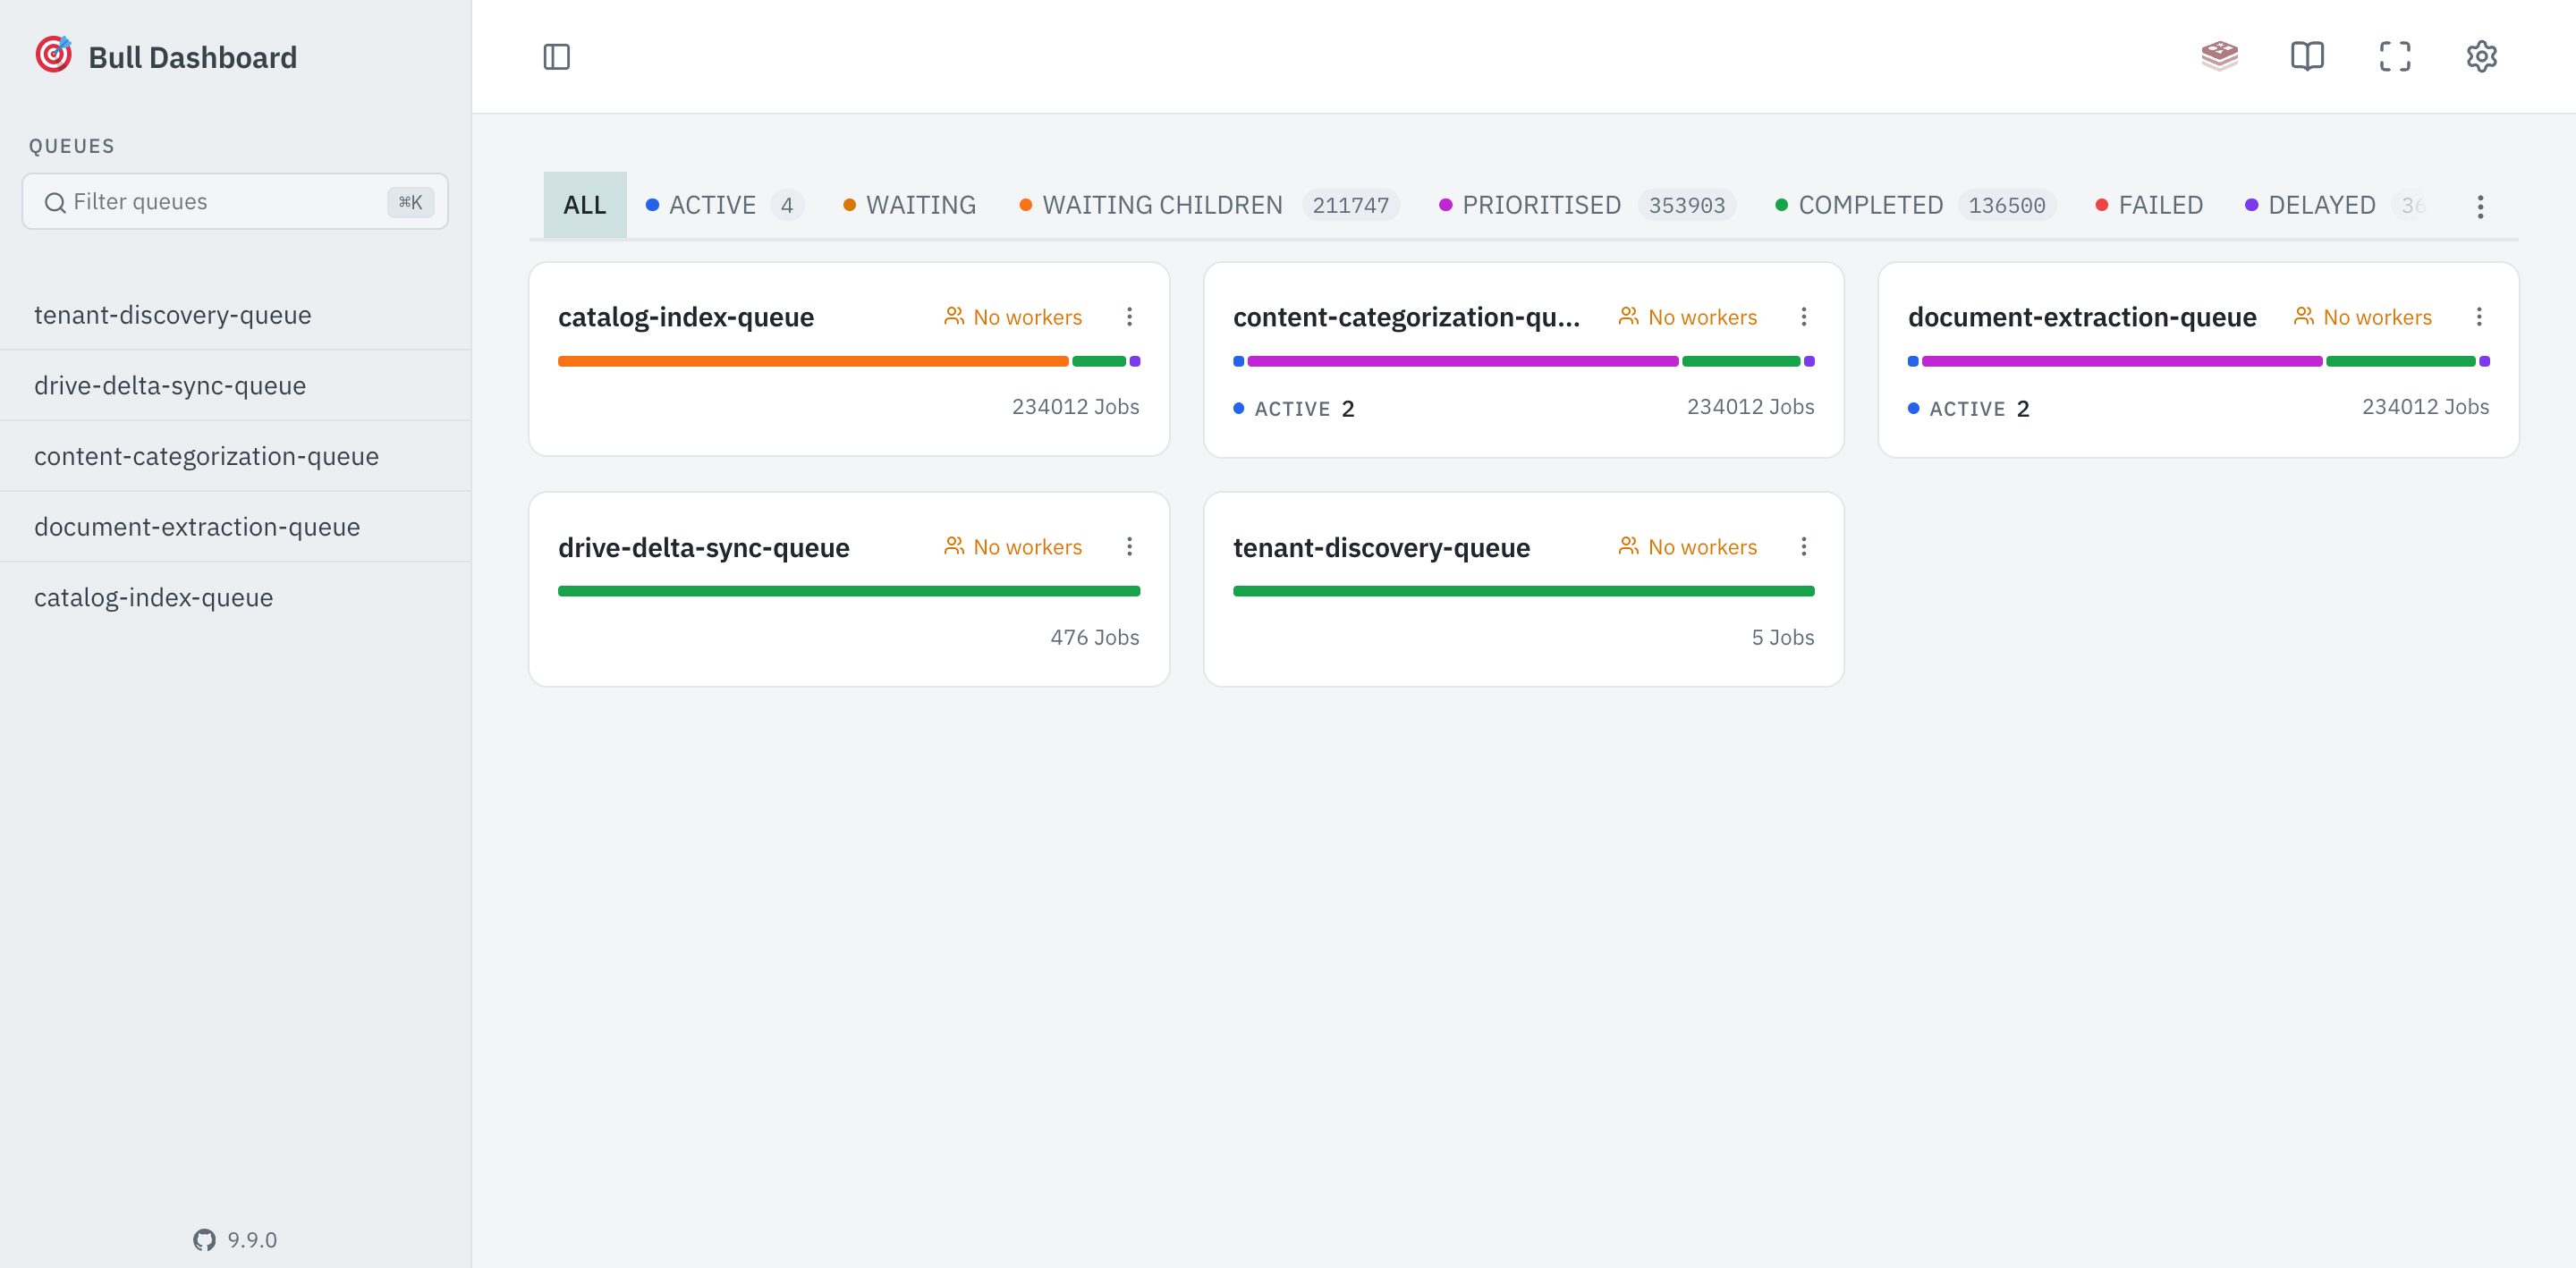Switch to the PRIORITISED tab
The width and height of the screenshot is (2576, 1268).
click(1586, 205)
